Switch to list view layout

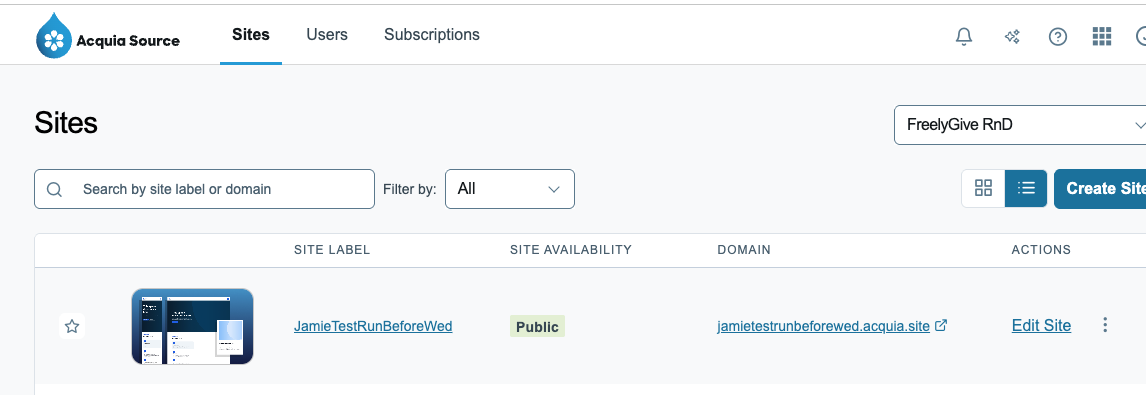[1026, 189]
